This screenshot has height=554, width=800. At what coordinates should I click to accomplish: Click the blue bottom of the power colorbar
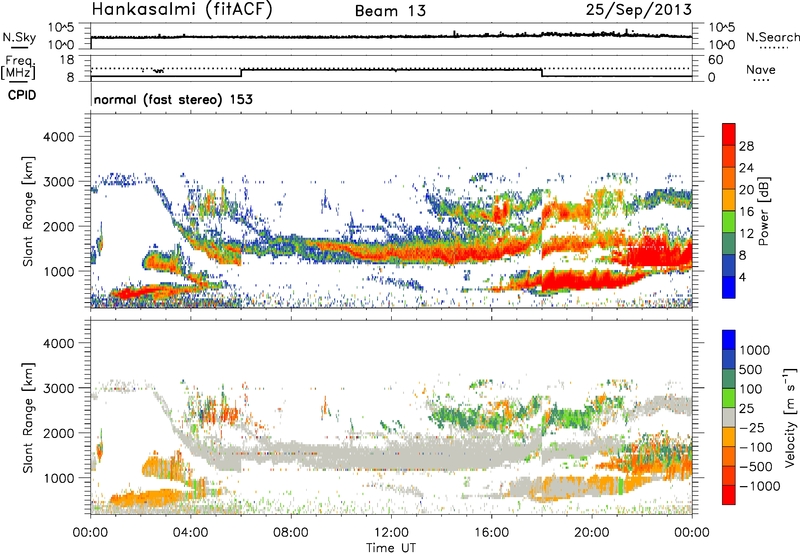[729, 287]
